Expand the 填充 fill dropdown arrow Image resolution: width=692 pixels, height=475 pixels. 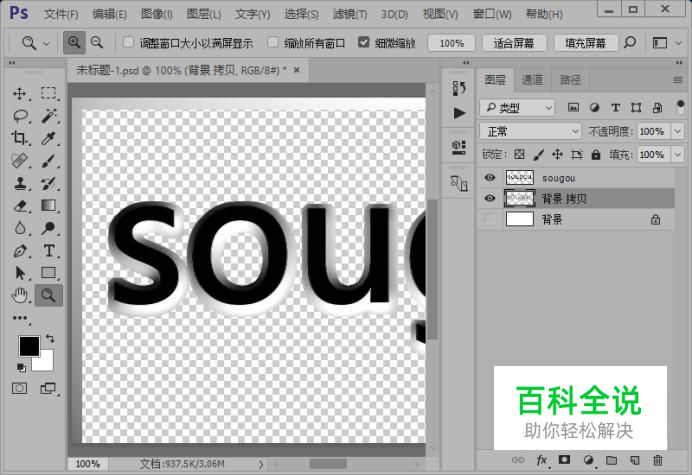[677, 155]
